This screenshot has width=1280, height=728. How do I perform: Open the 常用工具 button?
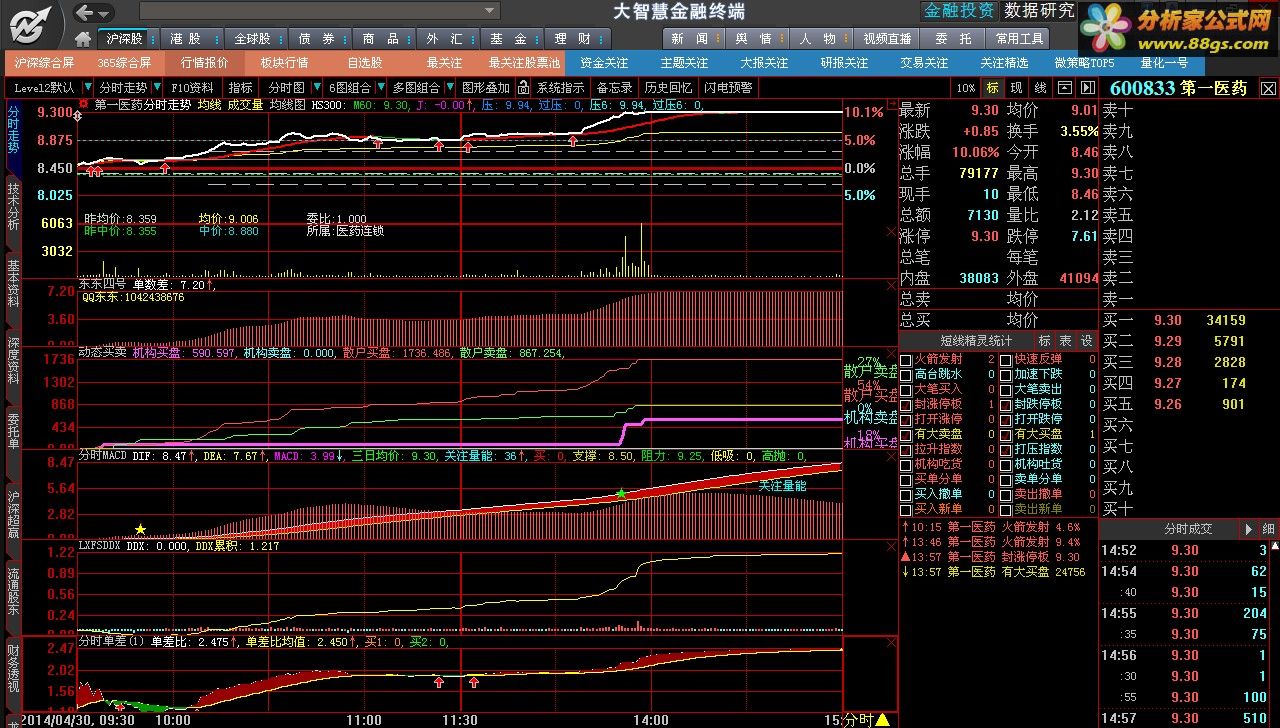coord(1019,39)
